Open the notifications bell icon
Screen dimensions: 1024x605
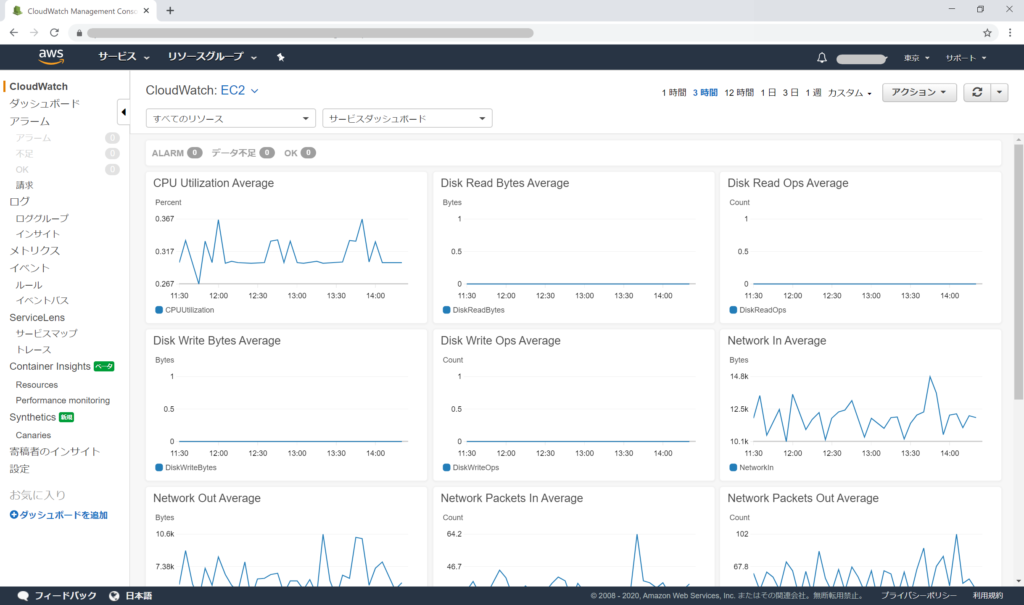(x=821, y=57)
